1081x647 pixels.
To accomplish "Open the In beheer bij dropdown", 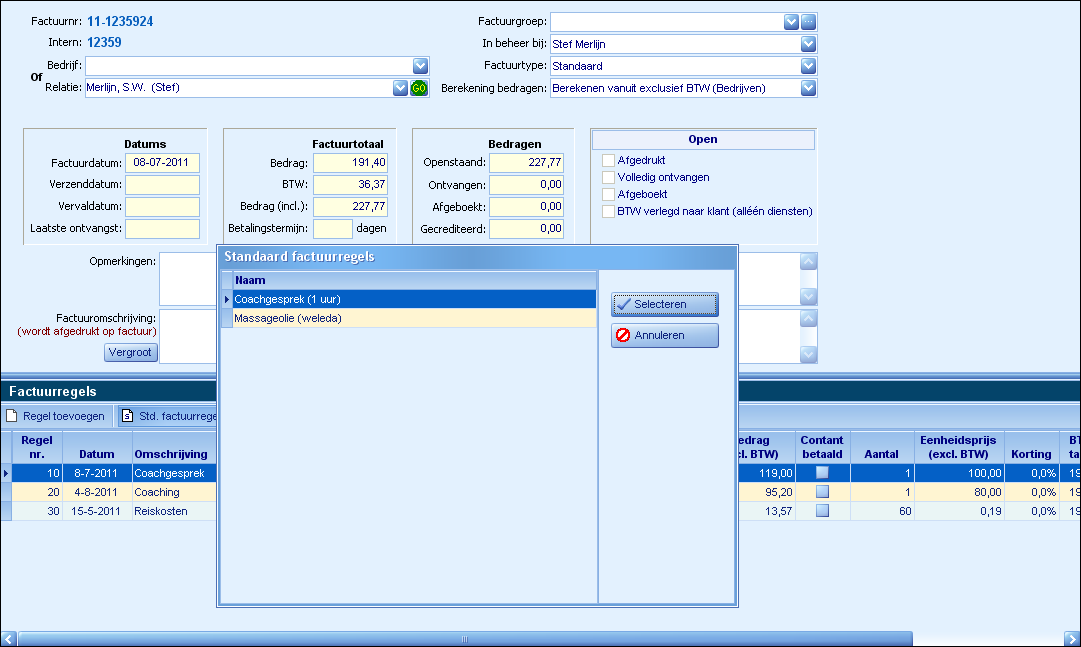I will pos(808,44).
